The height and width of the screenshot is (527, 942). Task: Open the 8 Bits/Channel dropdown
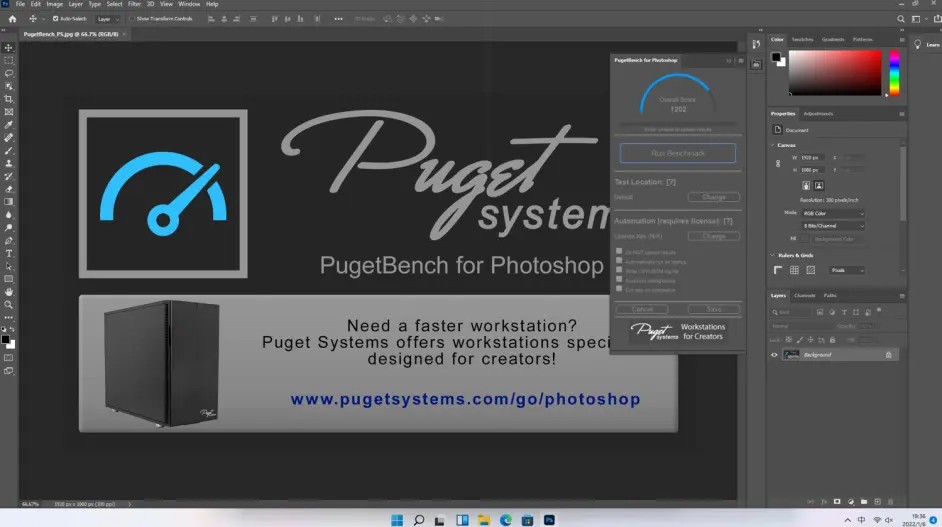tap(833, 226)
